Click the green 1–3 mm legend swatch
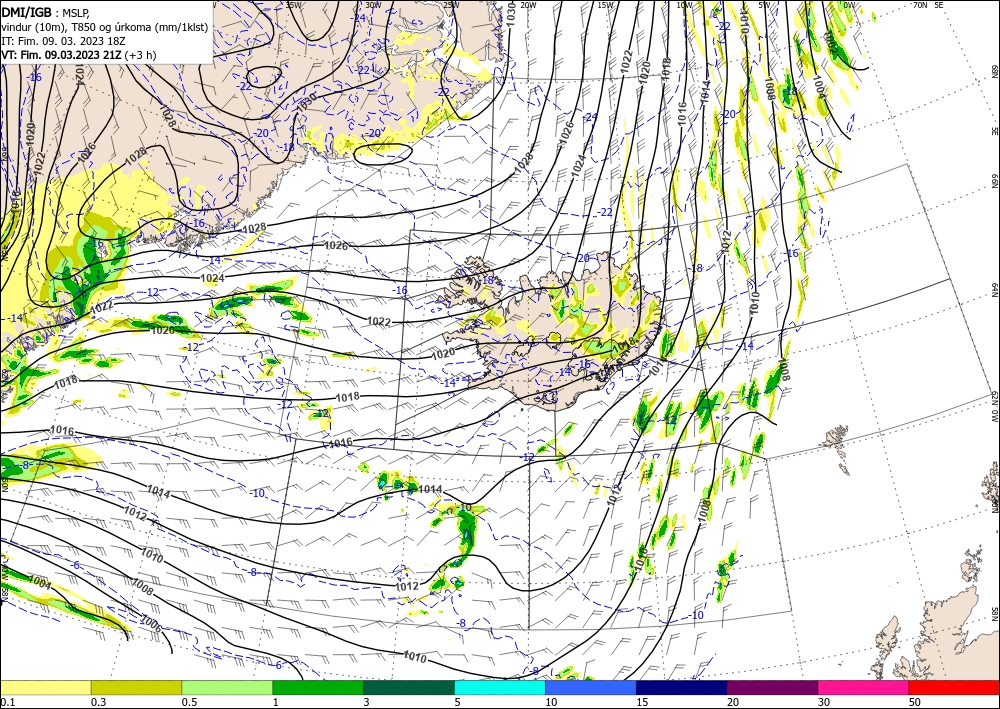1000x709 pixels. pos(318,687)
